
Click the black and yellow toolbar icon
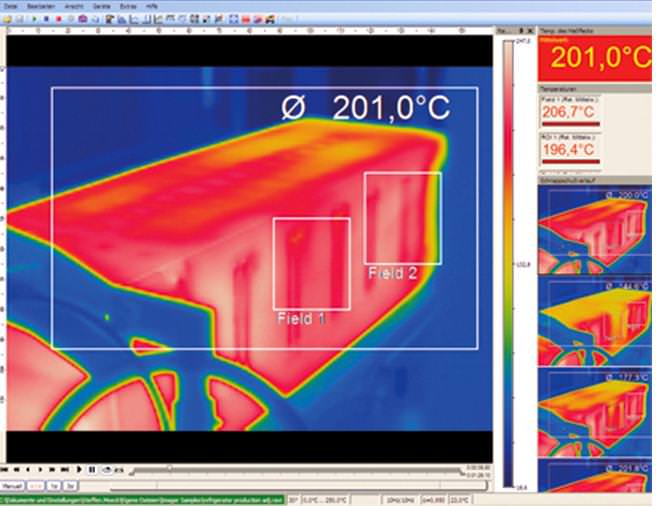coord(270,19)
